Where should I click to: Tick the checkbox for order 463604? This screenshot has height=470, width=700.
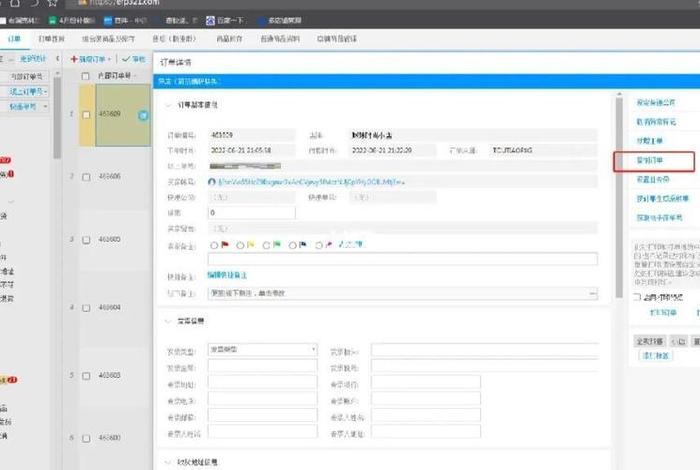click(x=86, y=308)
